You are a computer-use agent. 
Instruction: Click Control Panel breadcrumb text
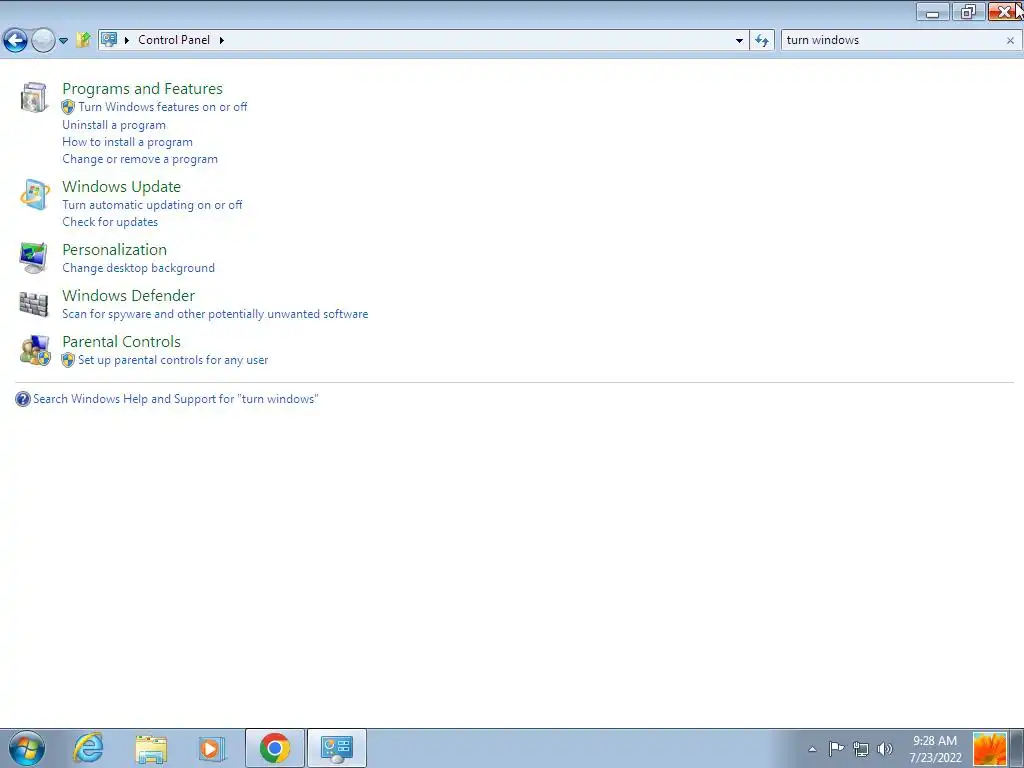pyautogui.click(x=174, y=40)
